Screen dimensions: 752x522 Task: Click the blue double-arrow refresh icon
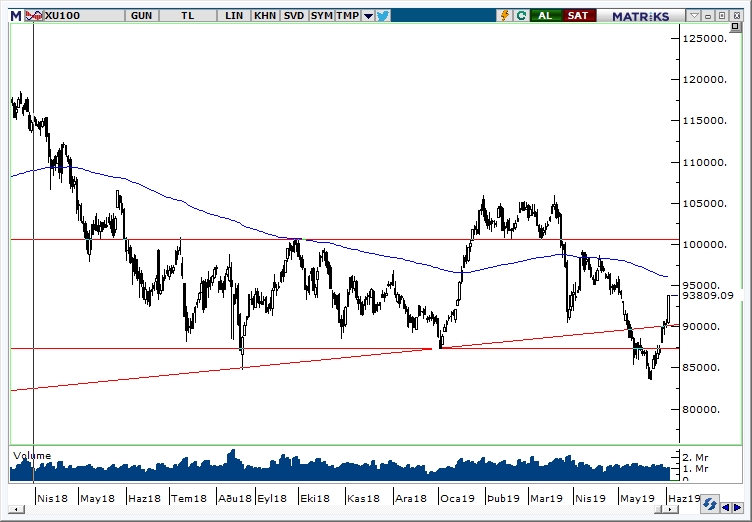[709, 505]
